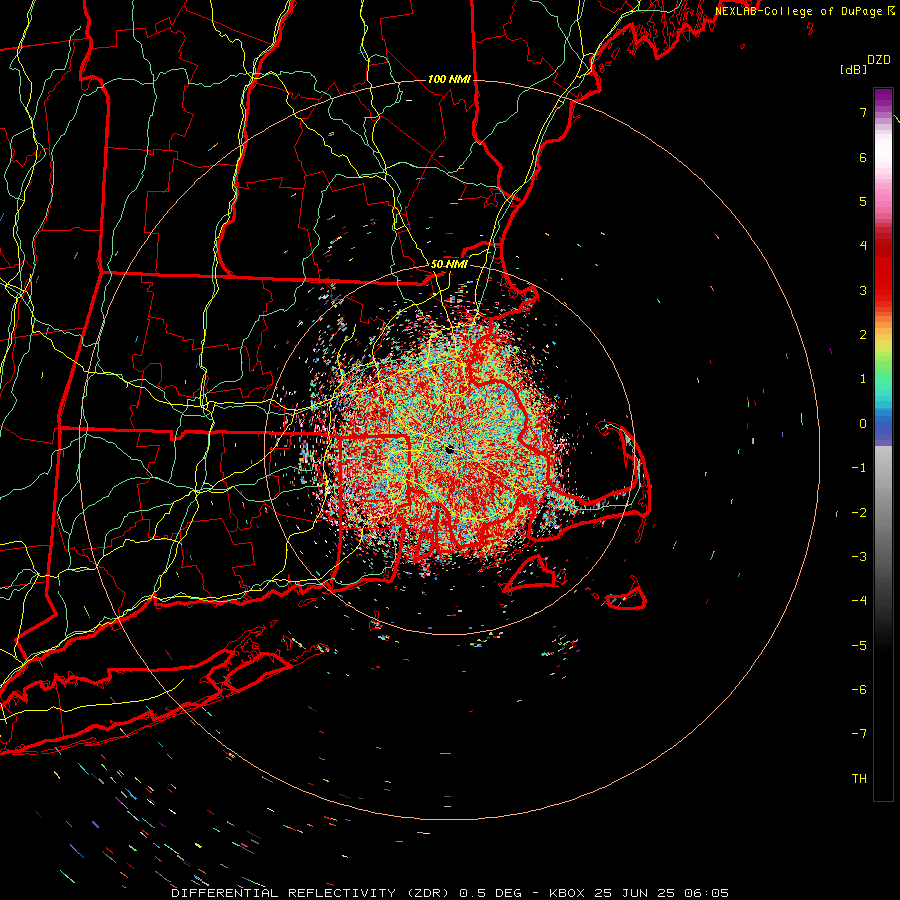900x900 pixels.
Task: Click the 1 value on the color scale
Action: point(863,379)
